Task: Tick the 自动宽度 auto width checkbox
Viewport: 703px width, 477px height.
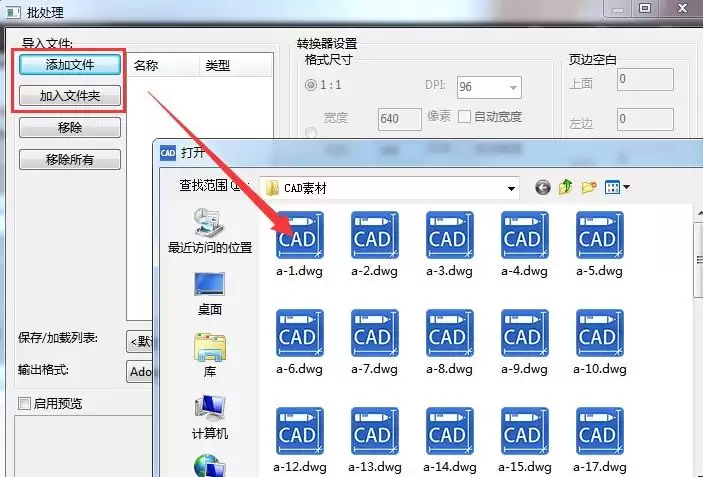Action: point(464,117)
